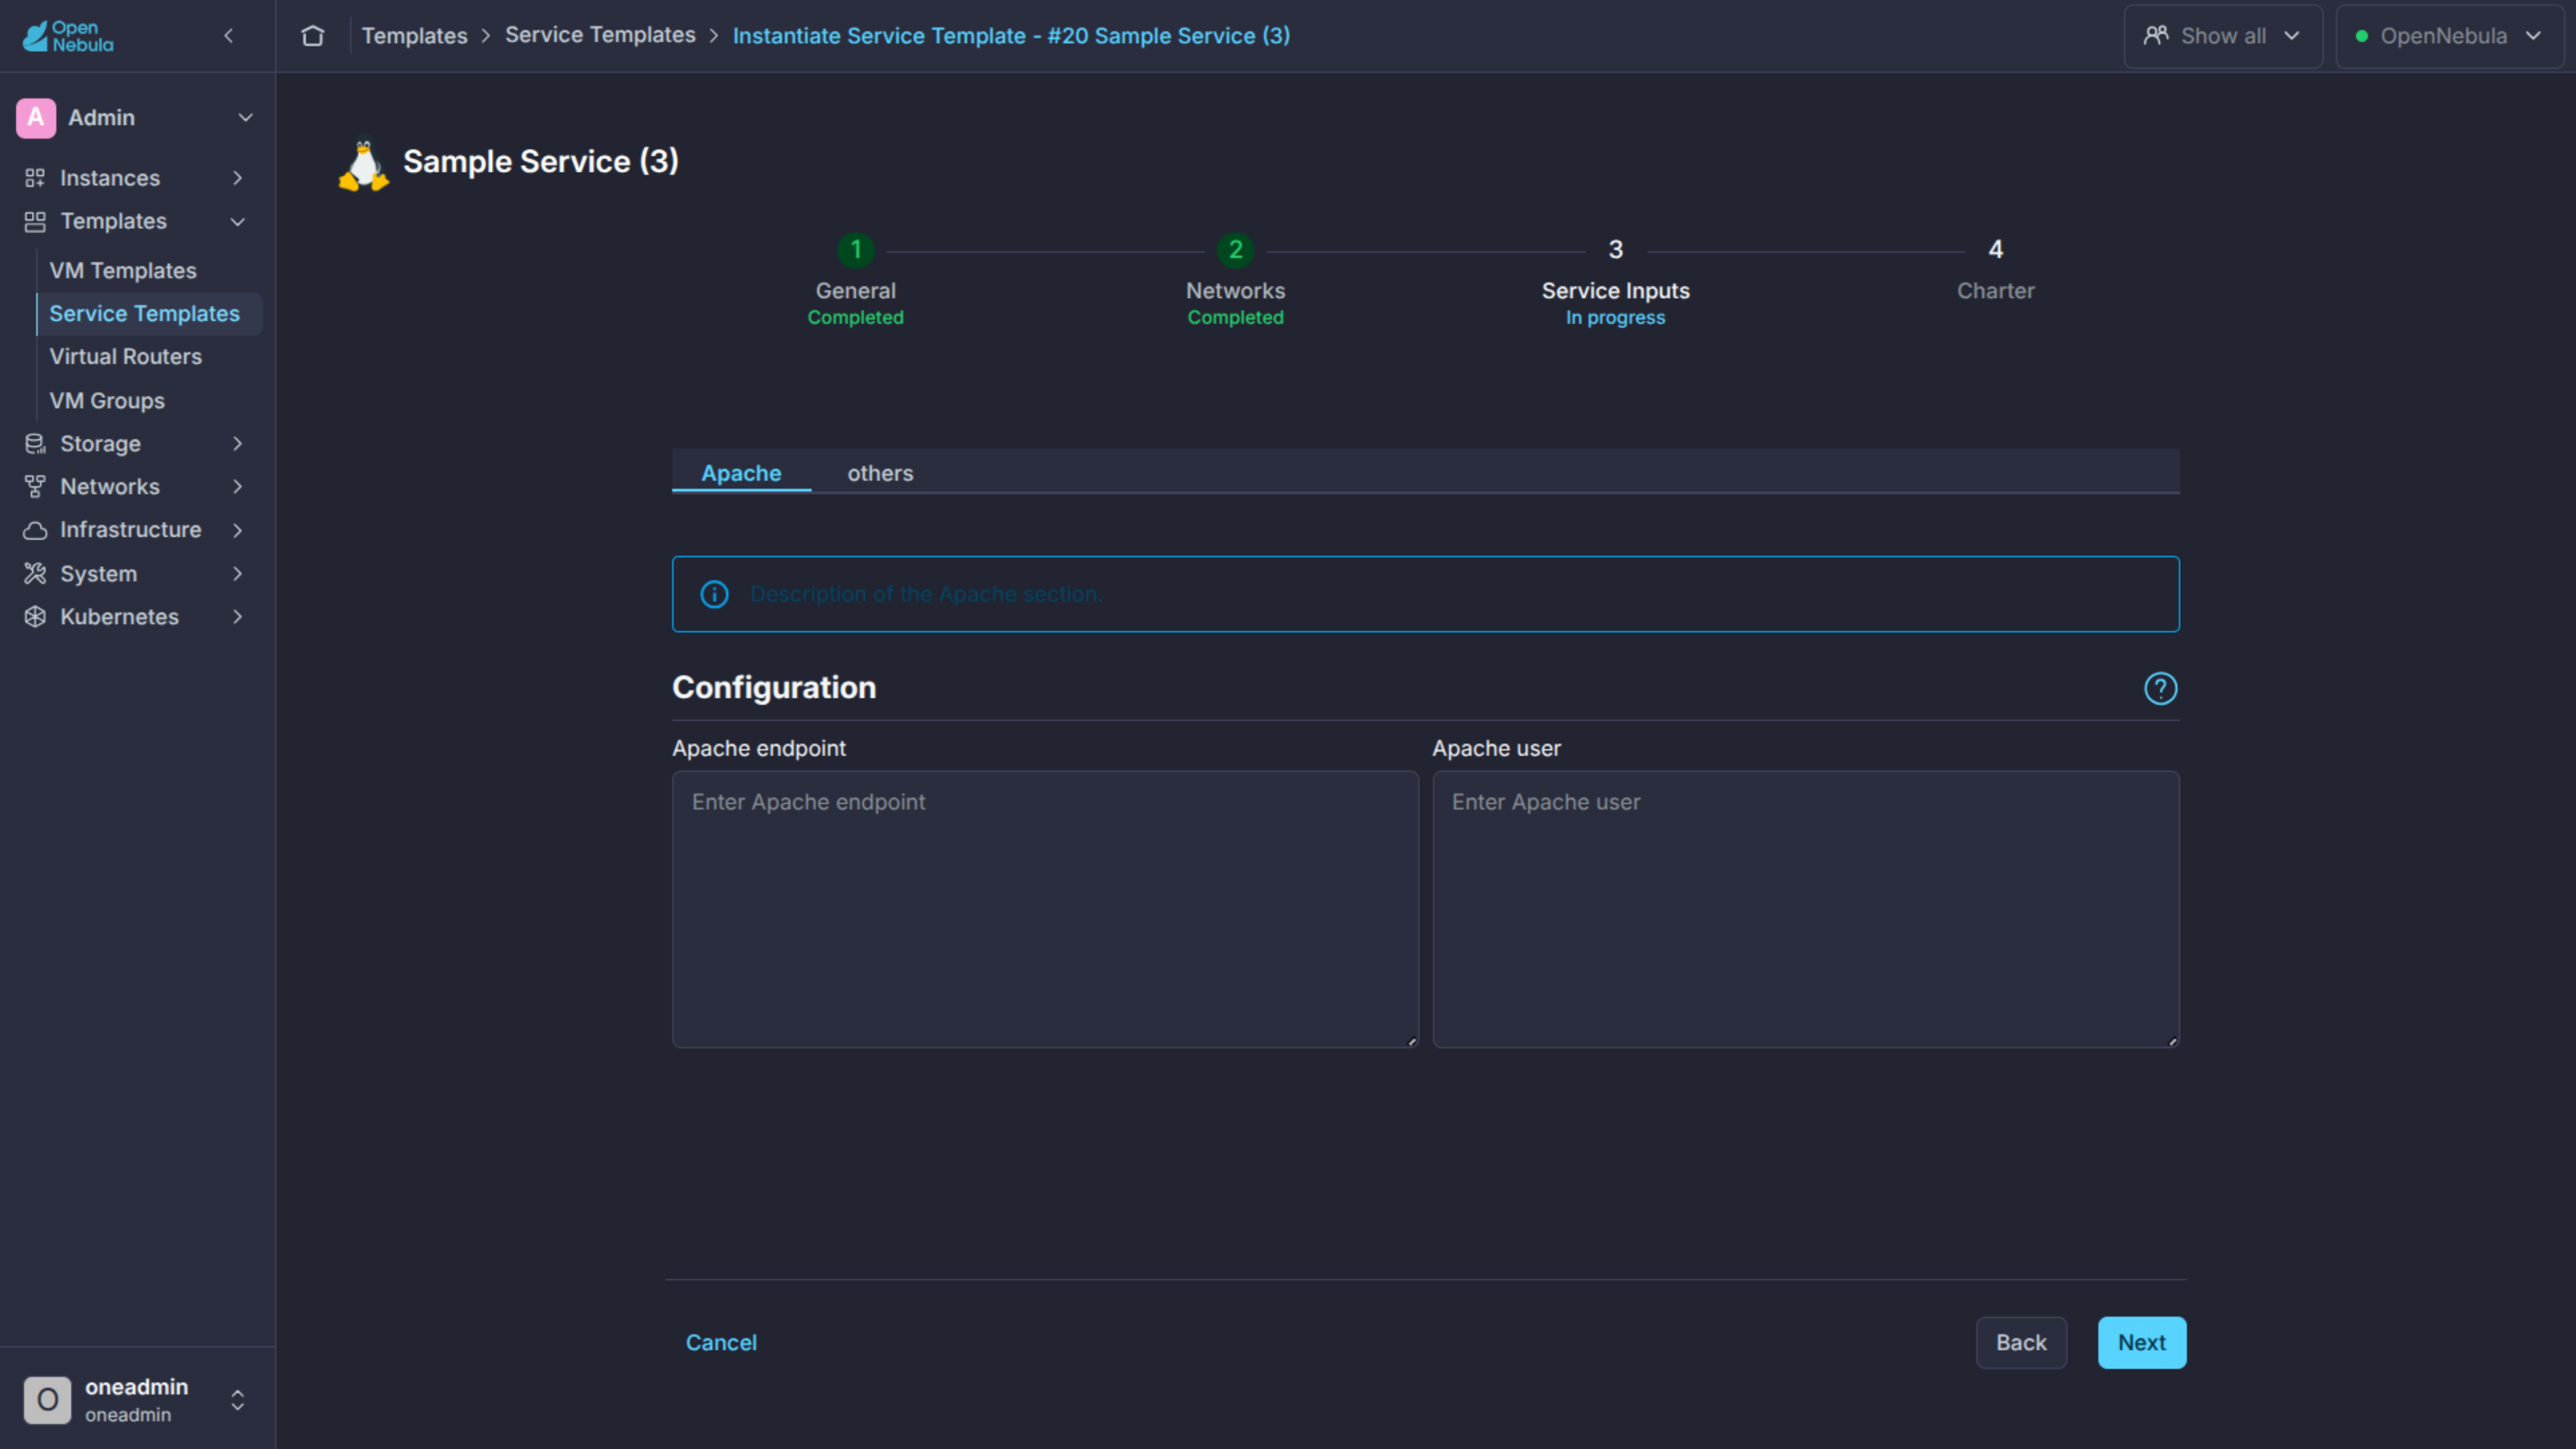Go to step 2 Networks
This screenshot has height=1449, width=2576.
(1235, 281)
